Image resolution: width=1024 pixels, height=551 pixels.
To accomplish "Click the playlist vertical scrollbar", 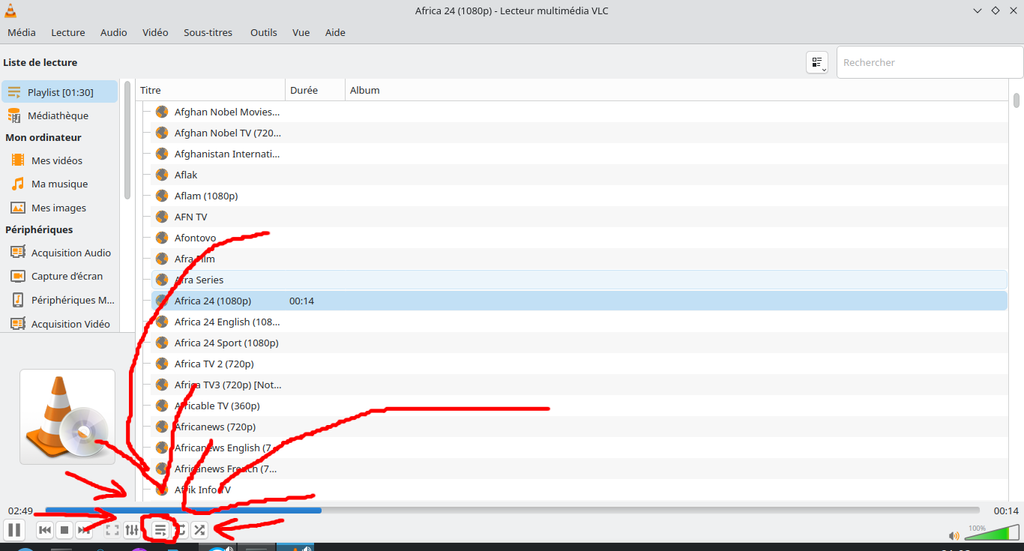I will point(1016,101).
